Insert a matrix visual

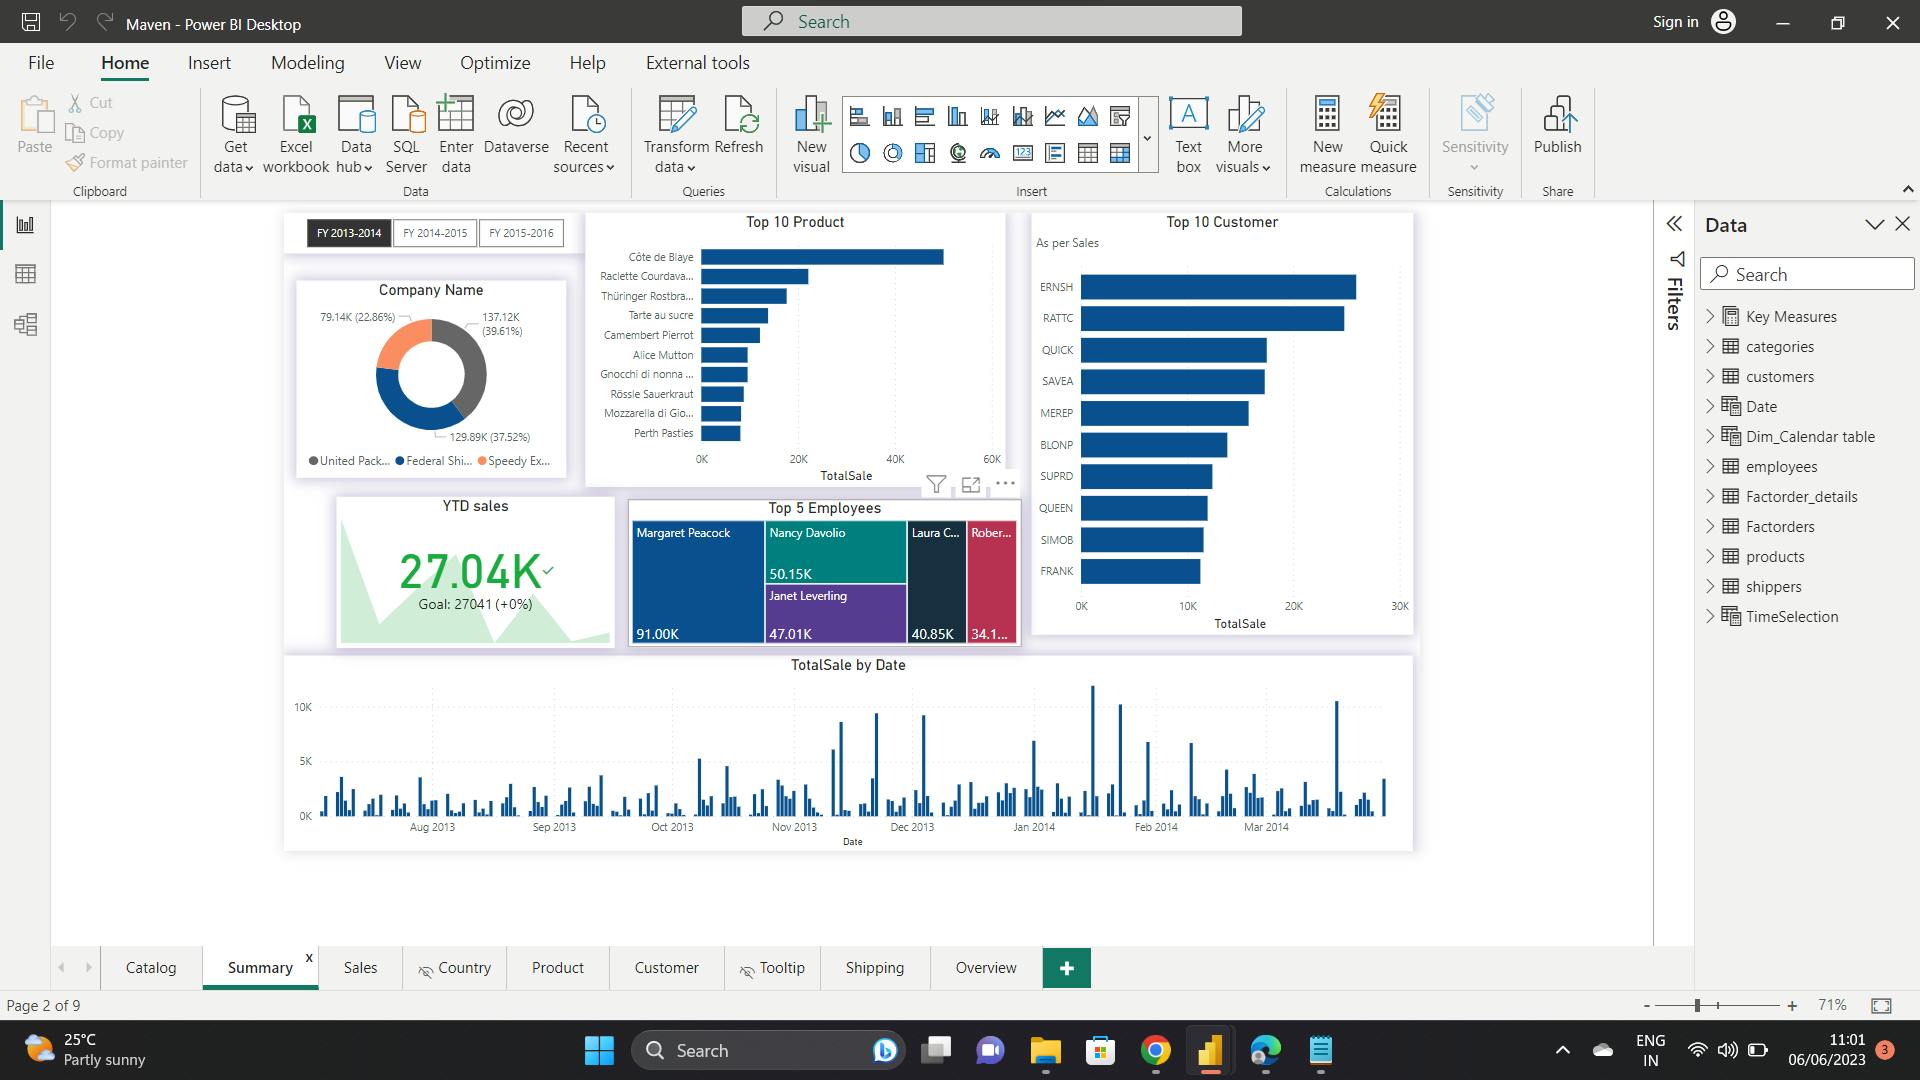(x=1120, y=153)
